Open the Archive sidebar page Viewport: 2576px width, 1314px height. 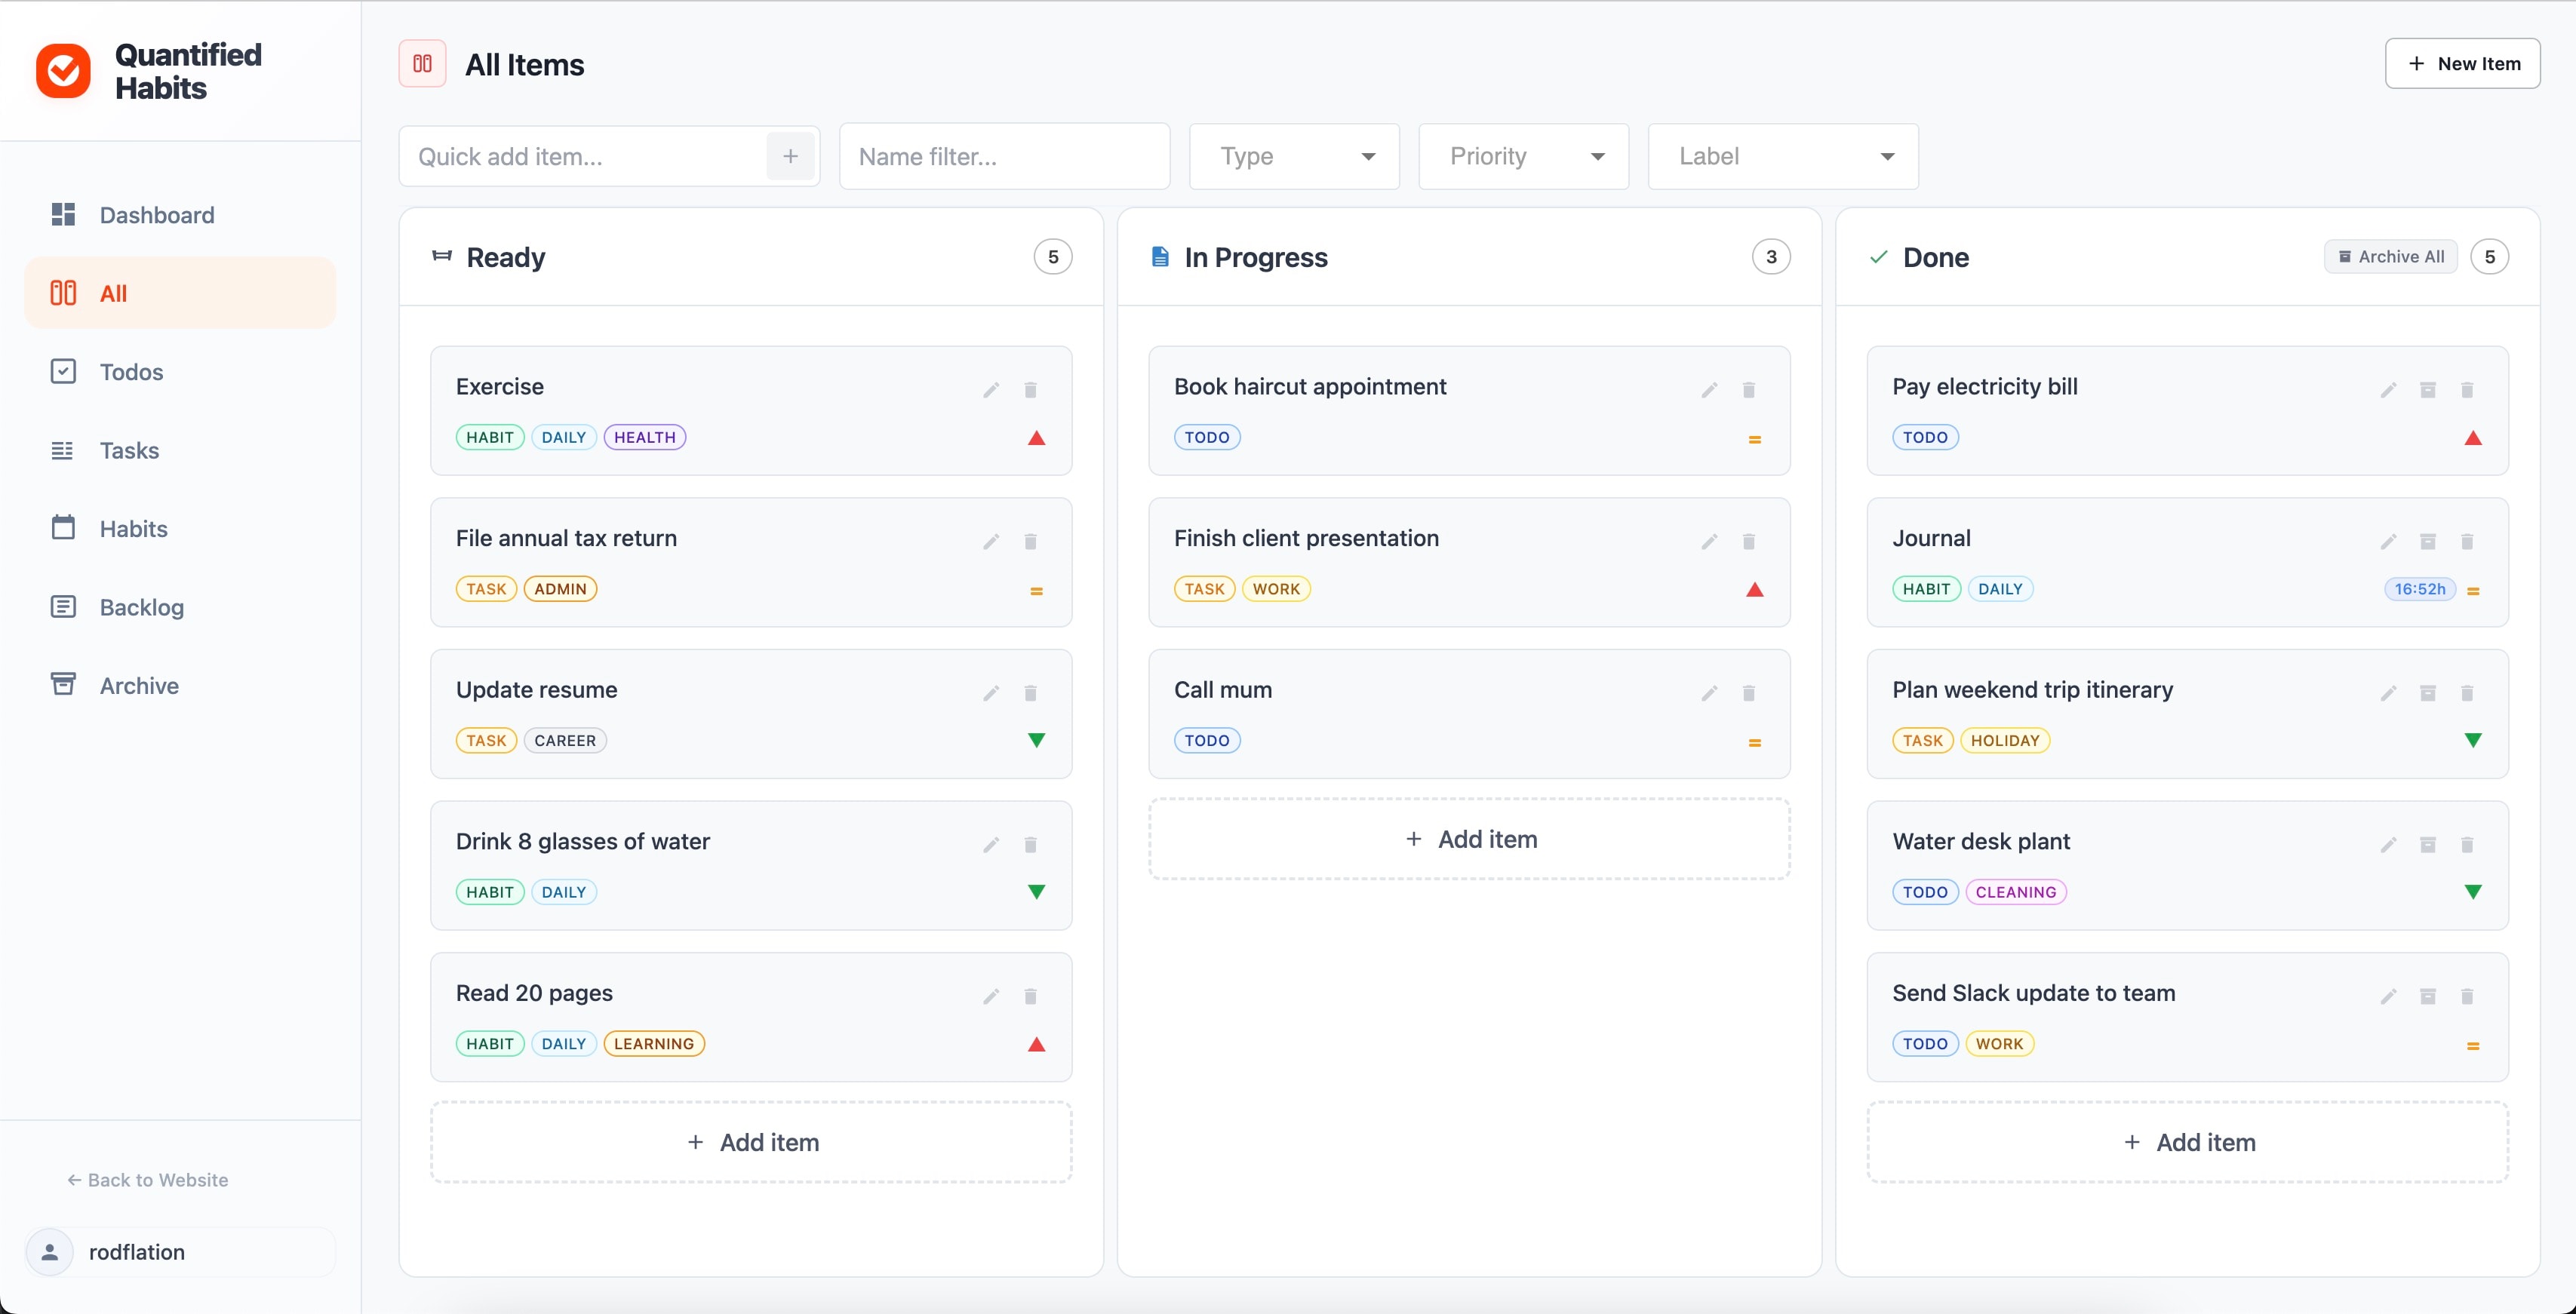pyautogui.click(x=180, y=686)
